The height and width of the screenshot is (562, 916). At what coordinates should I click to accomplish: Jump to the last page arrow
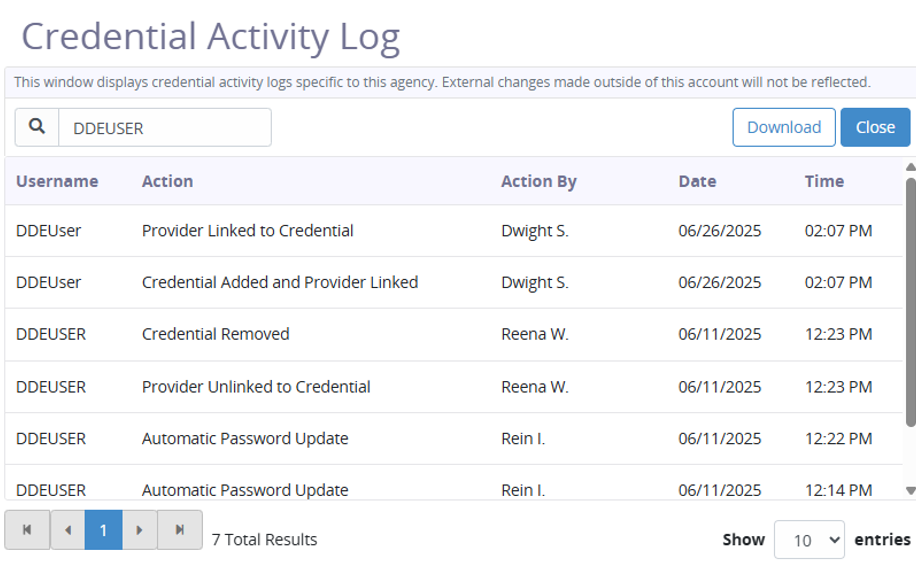point(180,530)
